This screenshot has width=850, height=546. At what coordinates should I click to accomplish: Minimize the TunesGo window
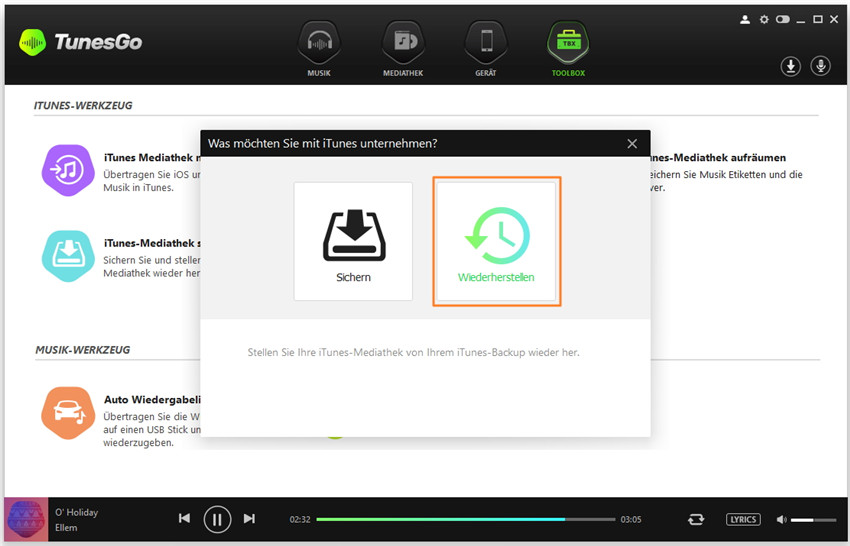coord(801,20)
